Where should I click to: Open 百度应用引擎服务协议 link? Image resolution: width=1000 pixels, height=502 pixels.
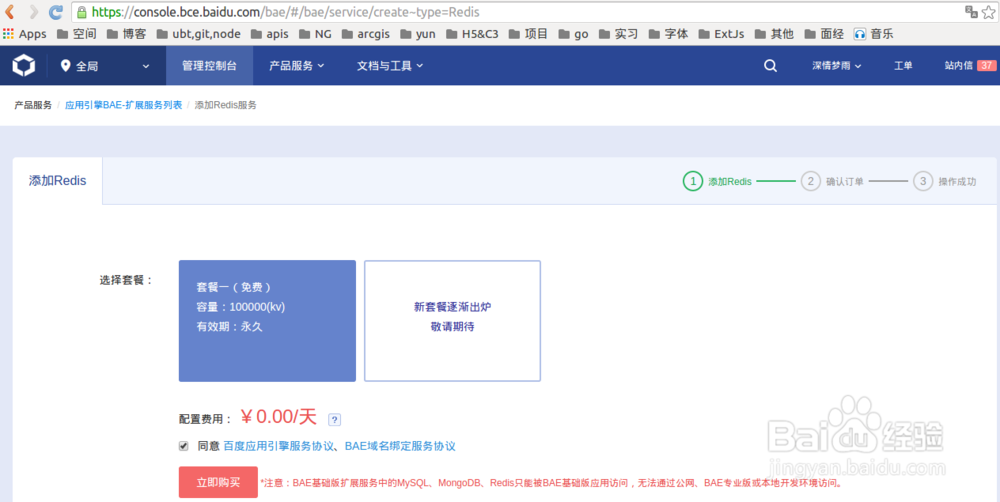pos(278,446)
